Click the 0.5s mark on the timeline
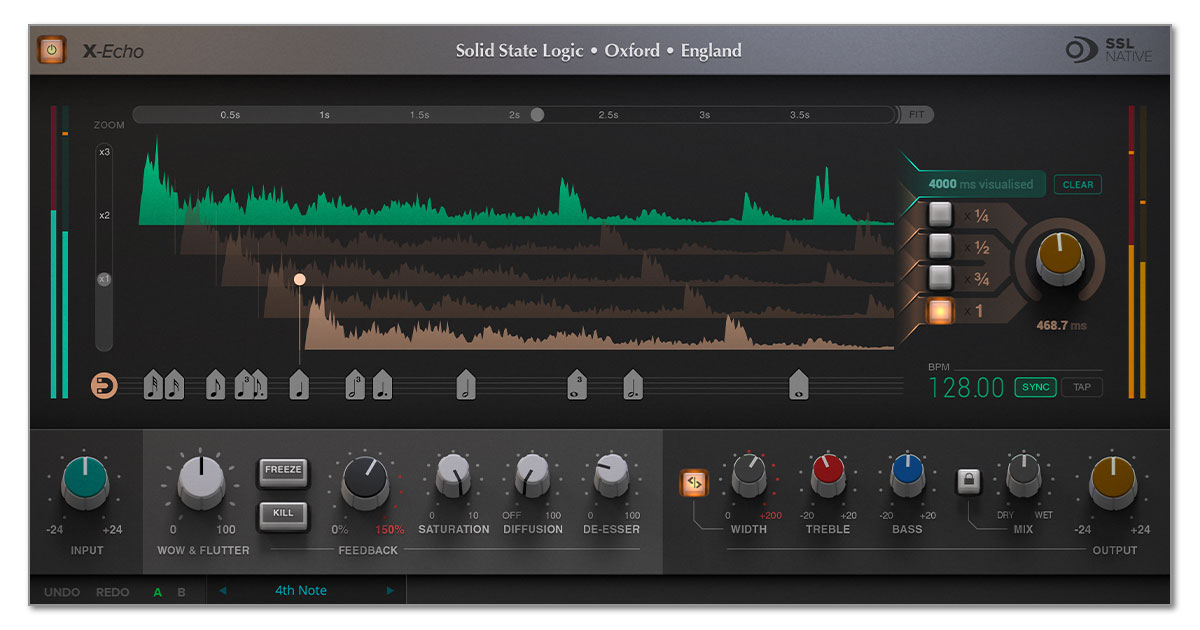1200x630 pixels. [x=230, y=115]
